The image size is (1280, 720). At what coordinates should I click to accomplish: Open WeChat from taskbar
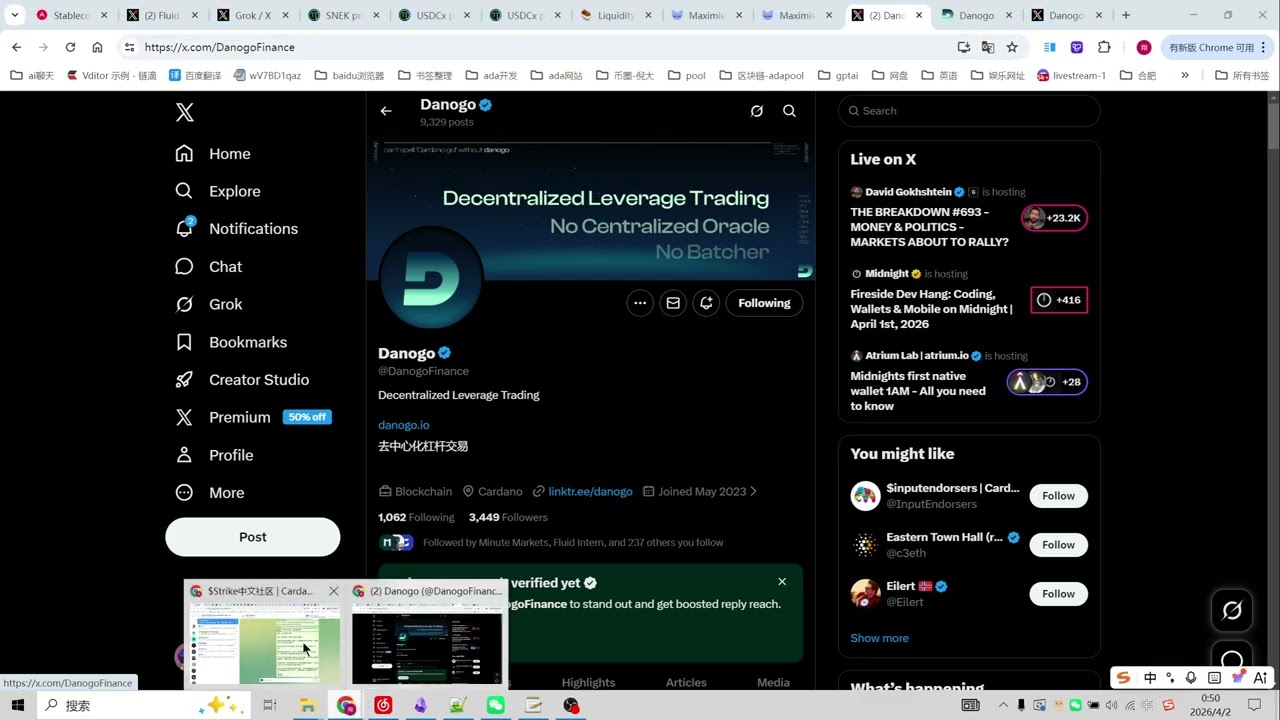496,705
